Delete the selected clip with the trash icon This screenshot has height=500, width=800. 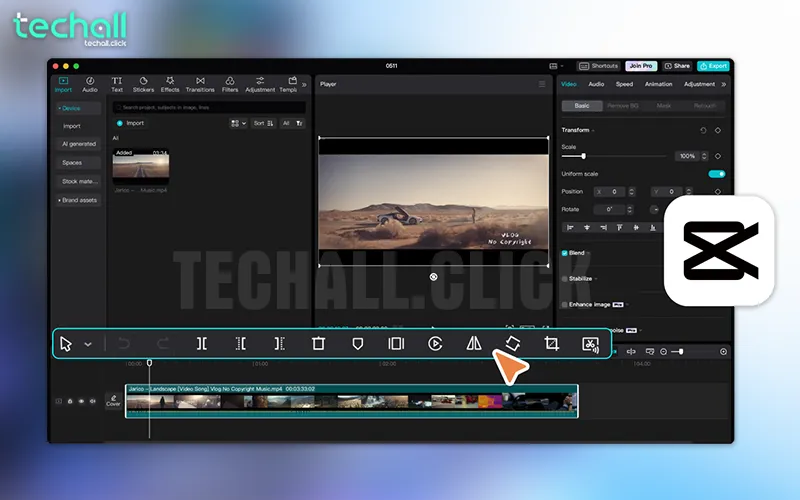click(318, 344)
